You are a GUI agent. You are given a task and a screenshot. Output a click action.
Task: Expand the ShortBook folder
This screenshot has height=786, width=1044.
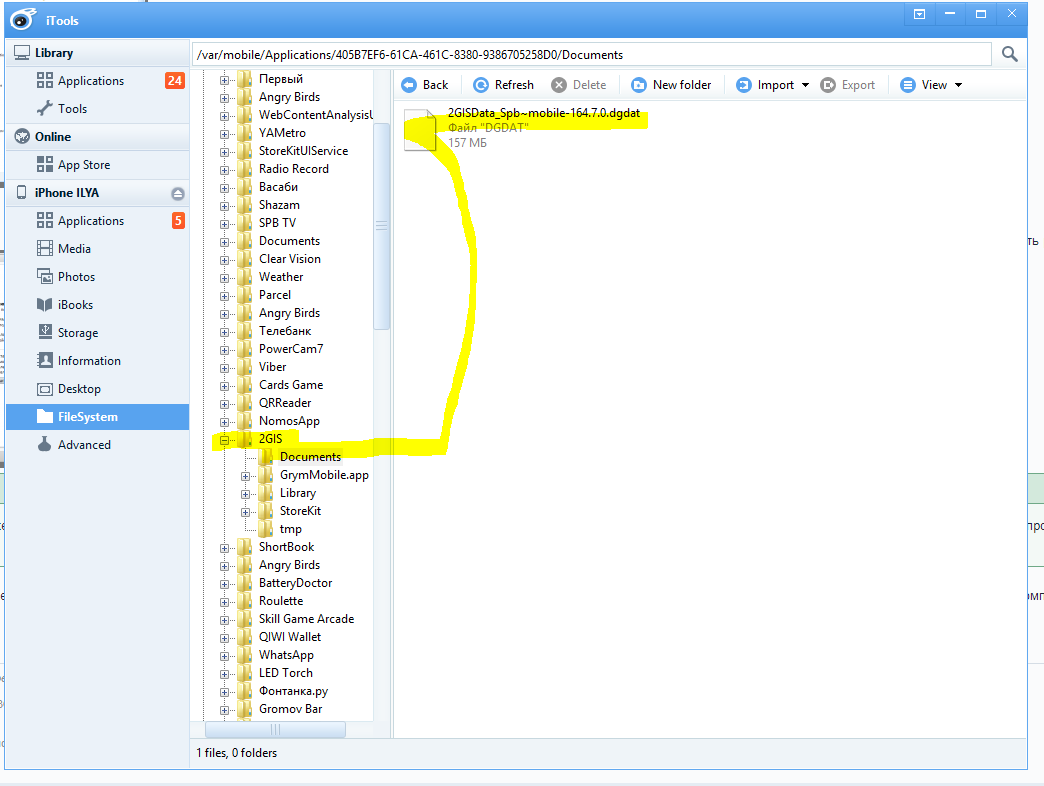tap(224, 548)
